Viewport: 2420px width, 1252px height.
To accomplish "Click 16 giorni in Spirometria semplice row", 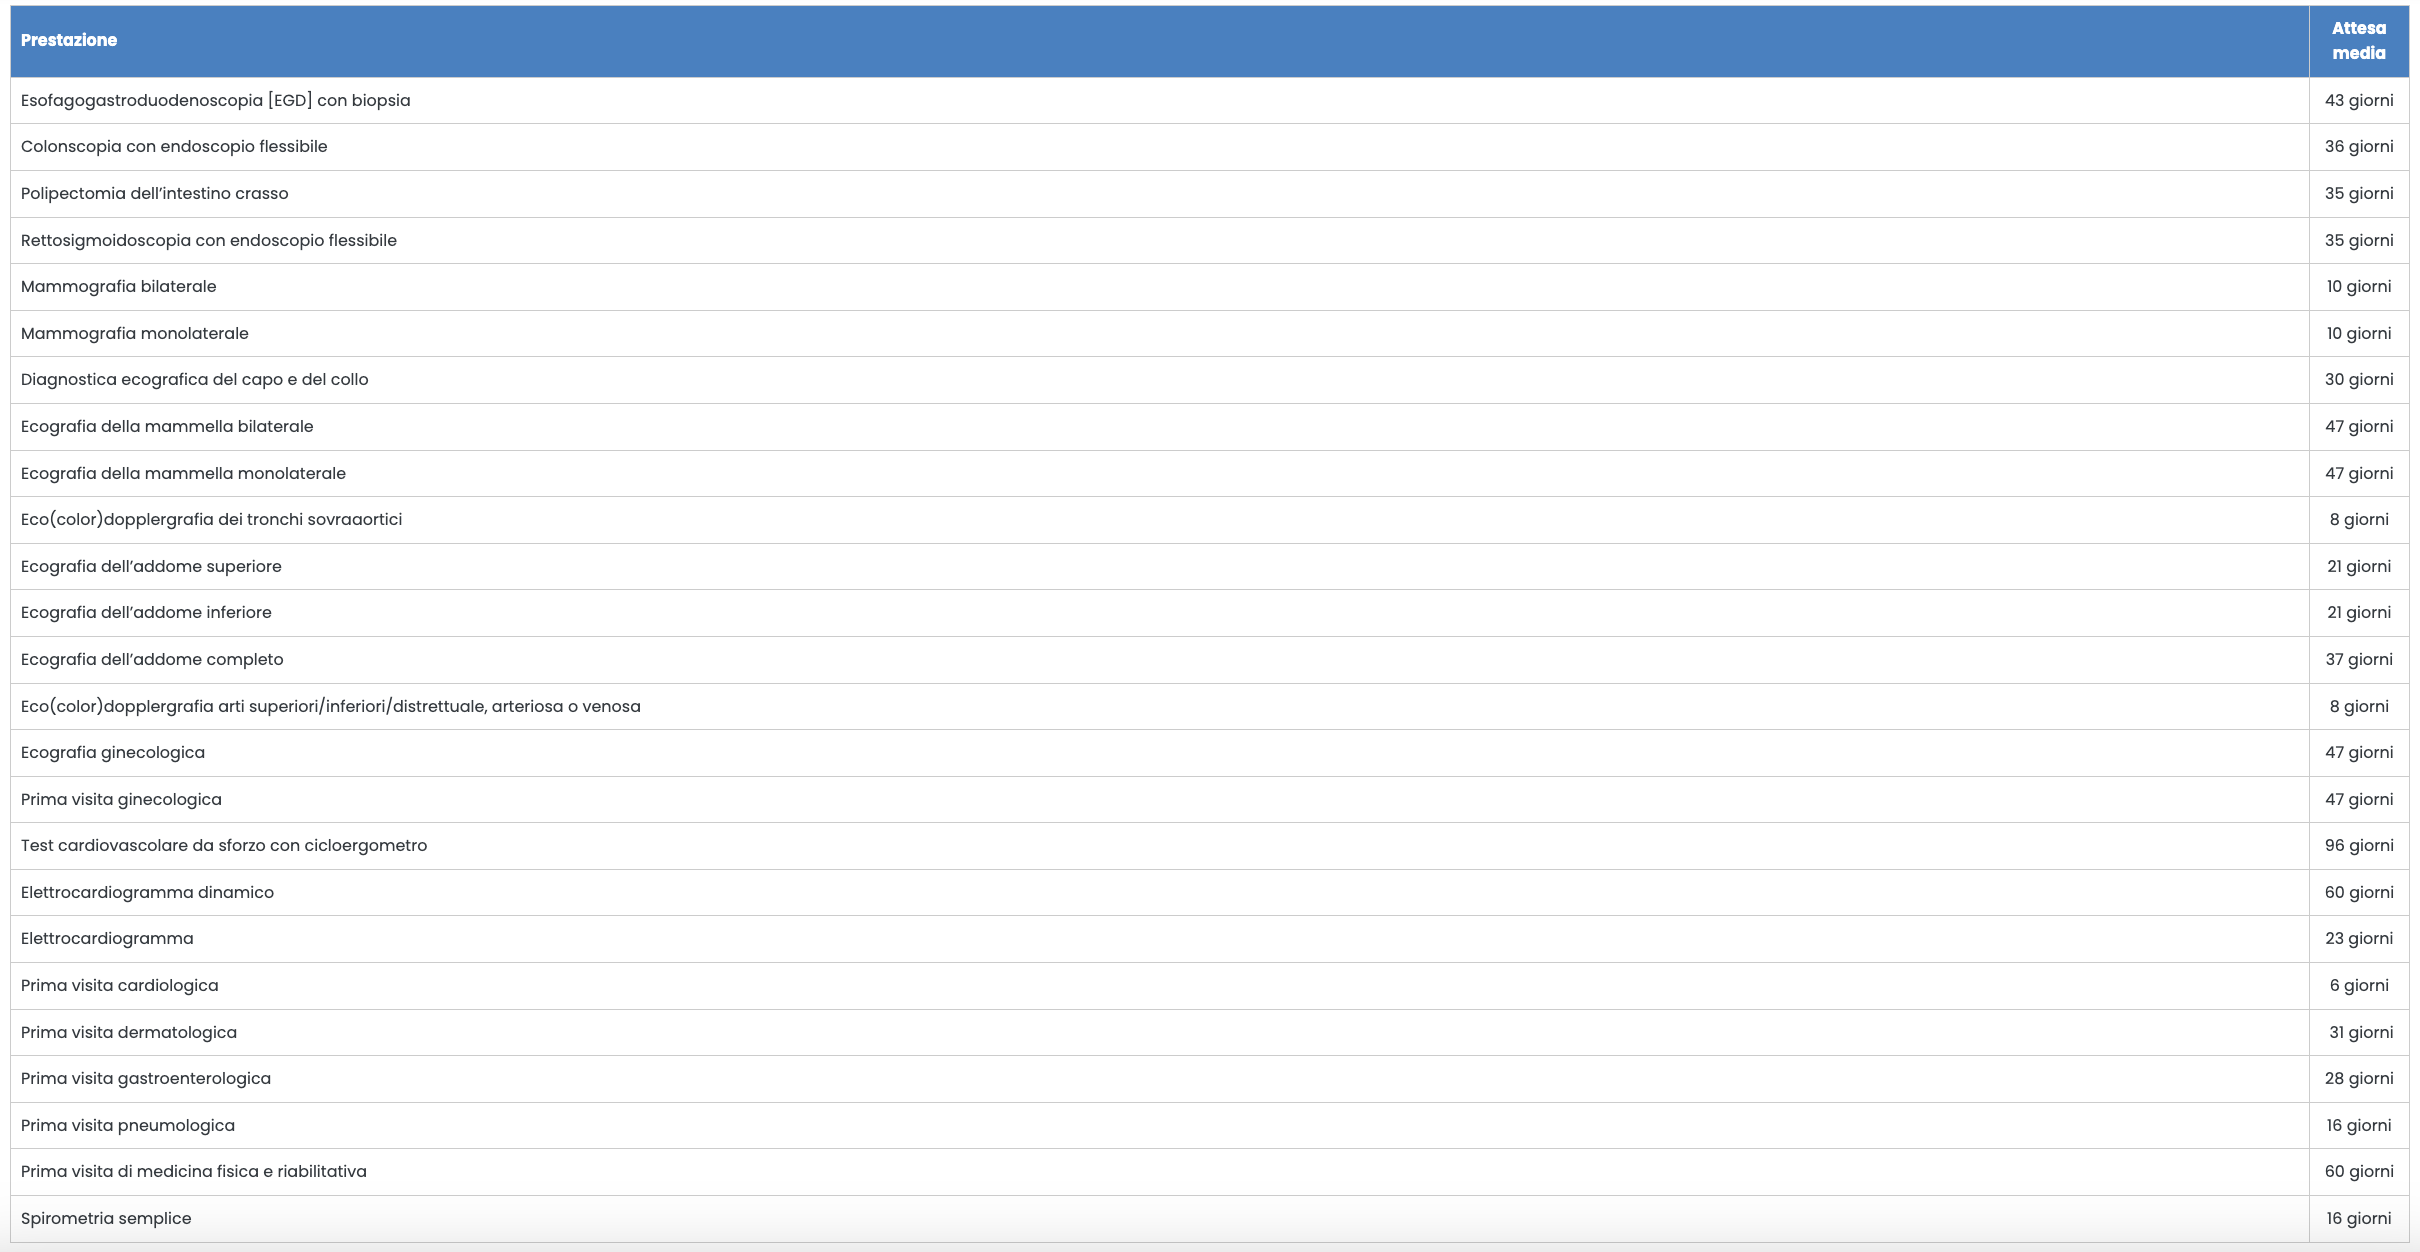I will point(2359,1218).
